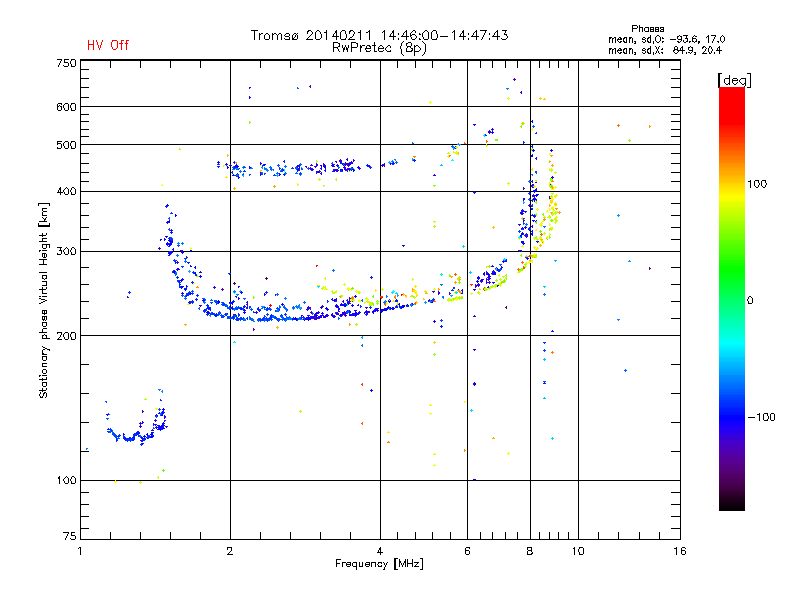Screen dimensions: 800x600
Task: Click the y-axis tick label '500'
Action: pyautogui.click(x=66, y=145)
